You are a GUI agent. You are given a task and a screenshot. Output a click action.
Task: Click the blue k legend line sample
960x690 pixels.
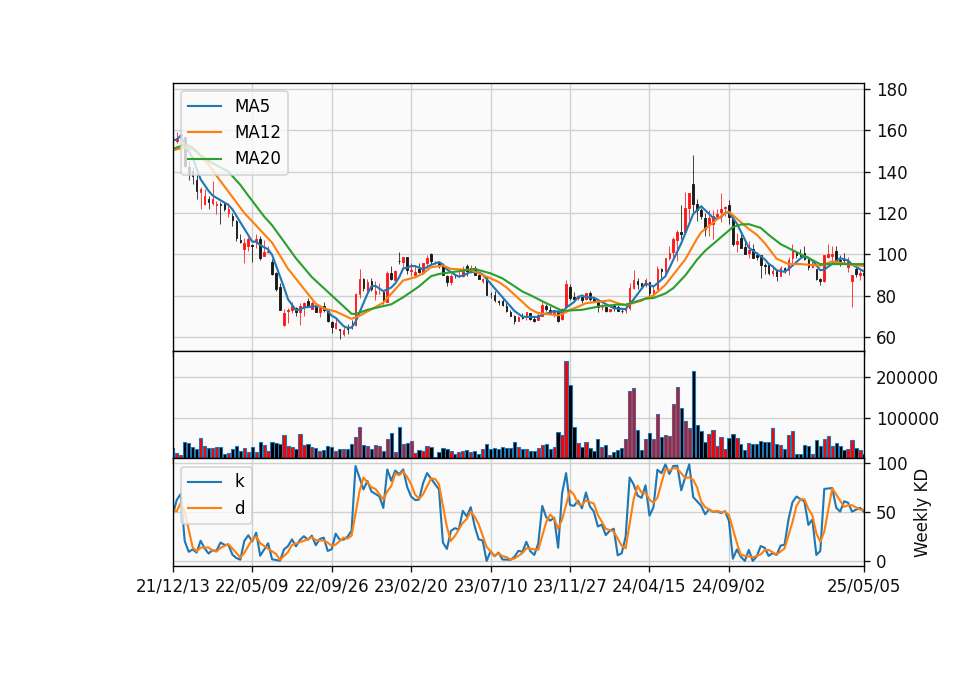pyautogui.click(x=204, y=482)
